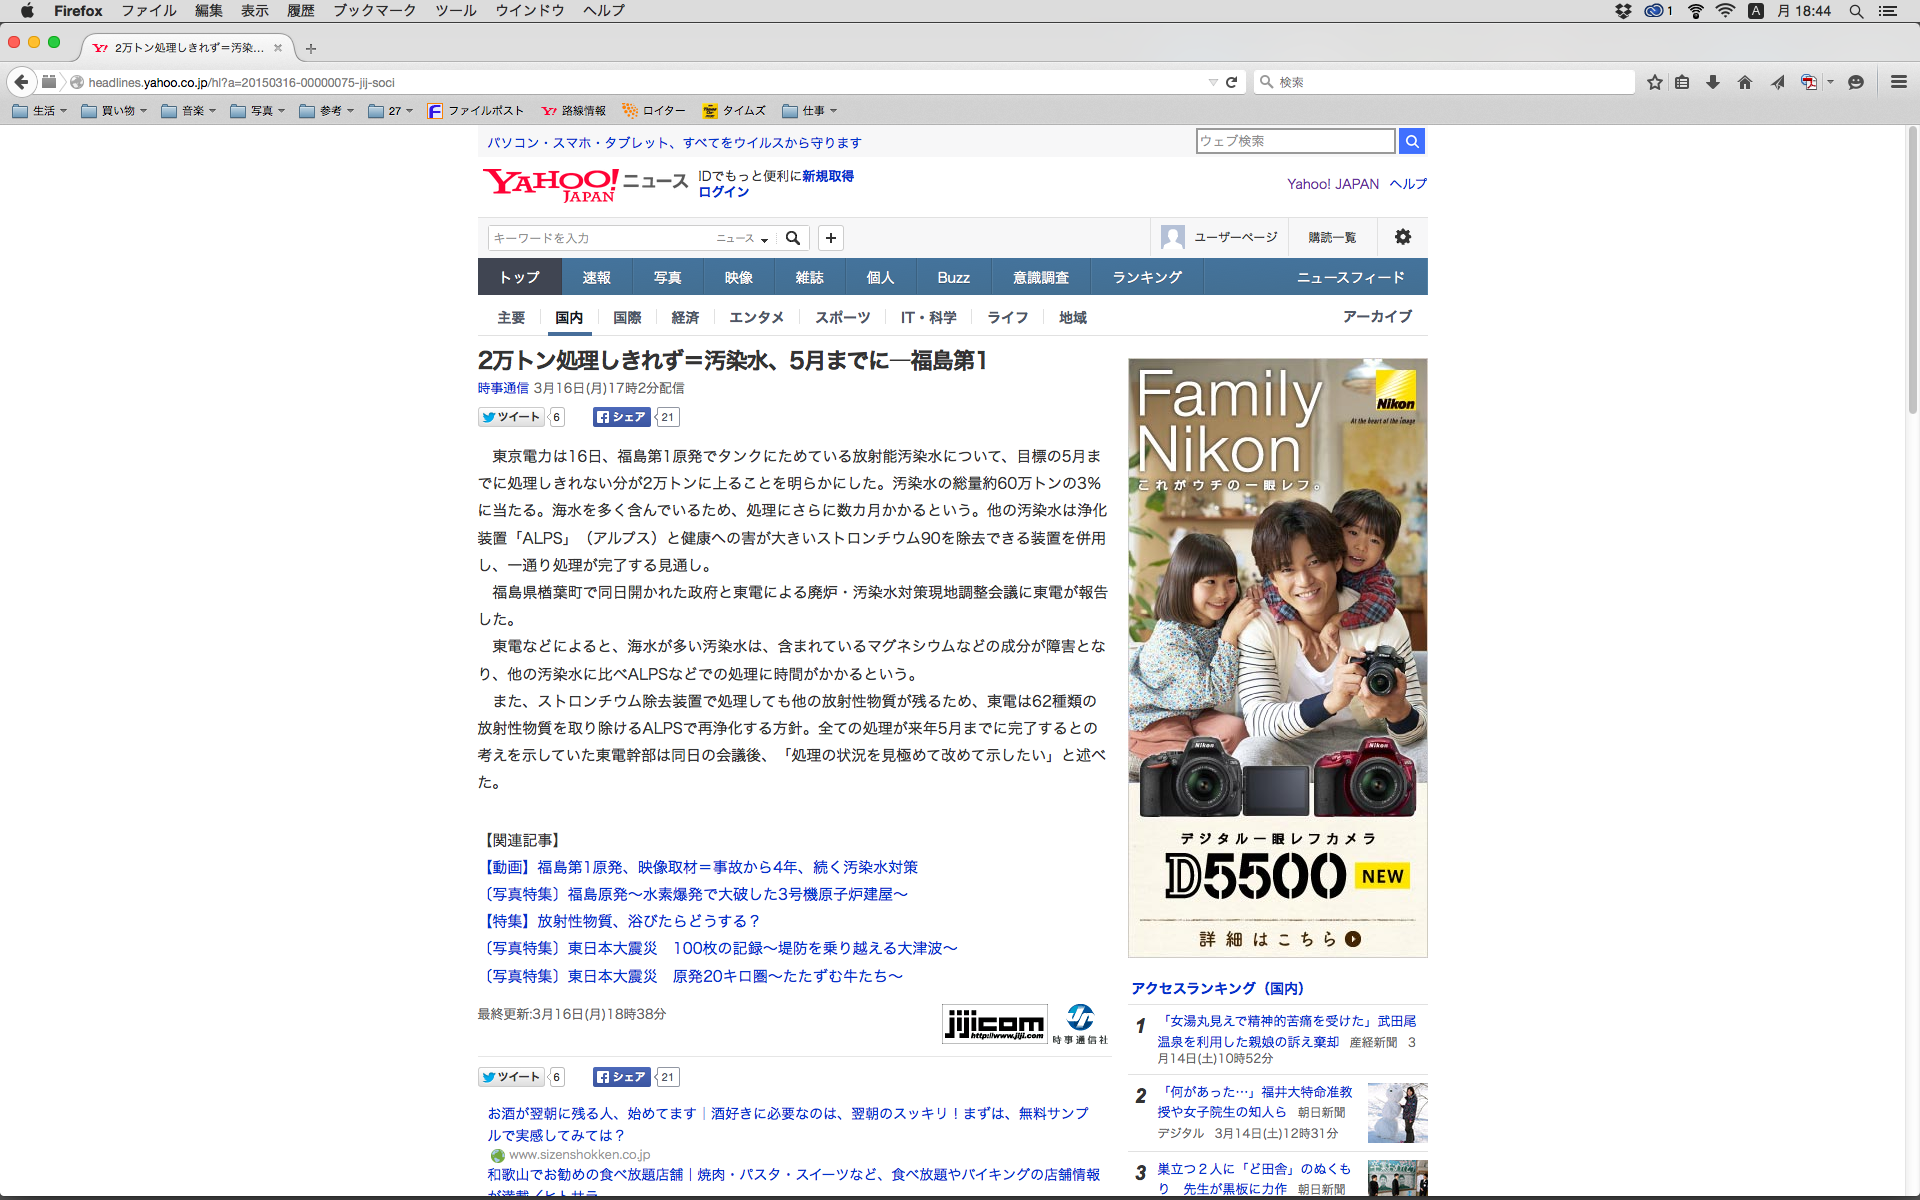Open the Firefox hamburger menu
Screen dimensions: 1920x1200
pyautogui.click(x=1898, y=82)
